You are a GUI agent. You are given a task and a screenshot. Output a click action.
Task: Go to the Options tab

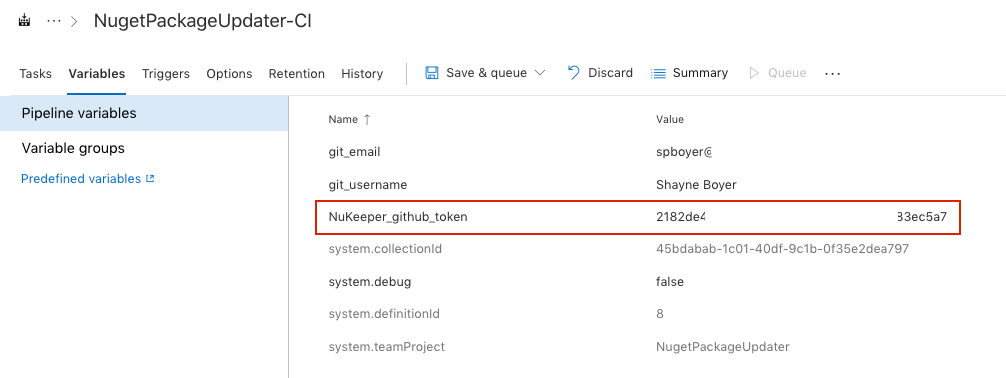click(x=229, y=74)
